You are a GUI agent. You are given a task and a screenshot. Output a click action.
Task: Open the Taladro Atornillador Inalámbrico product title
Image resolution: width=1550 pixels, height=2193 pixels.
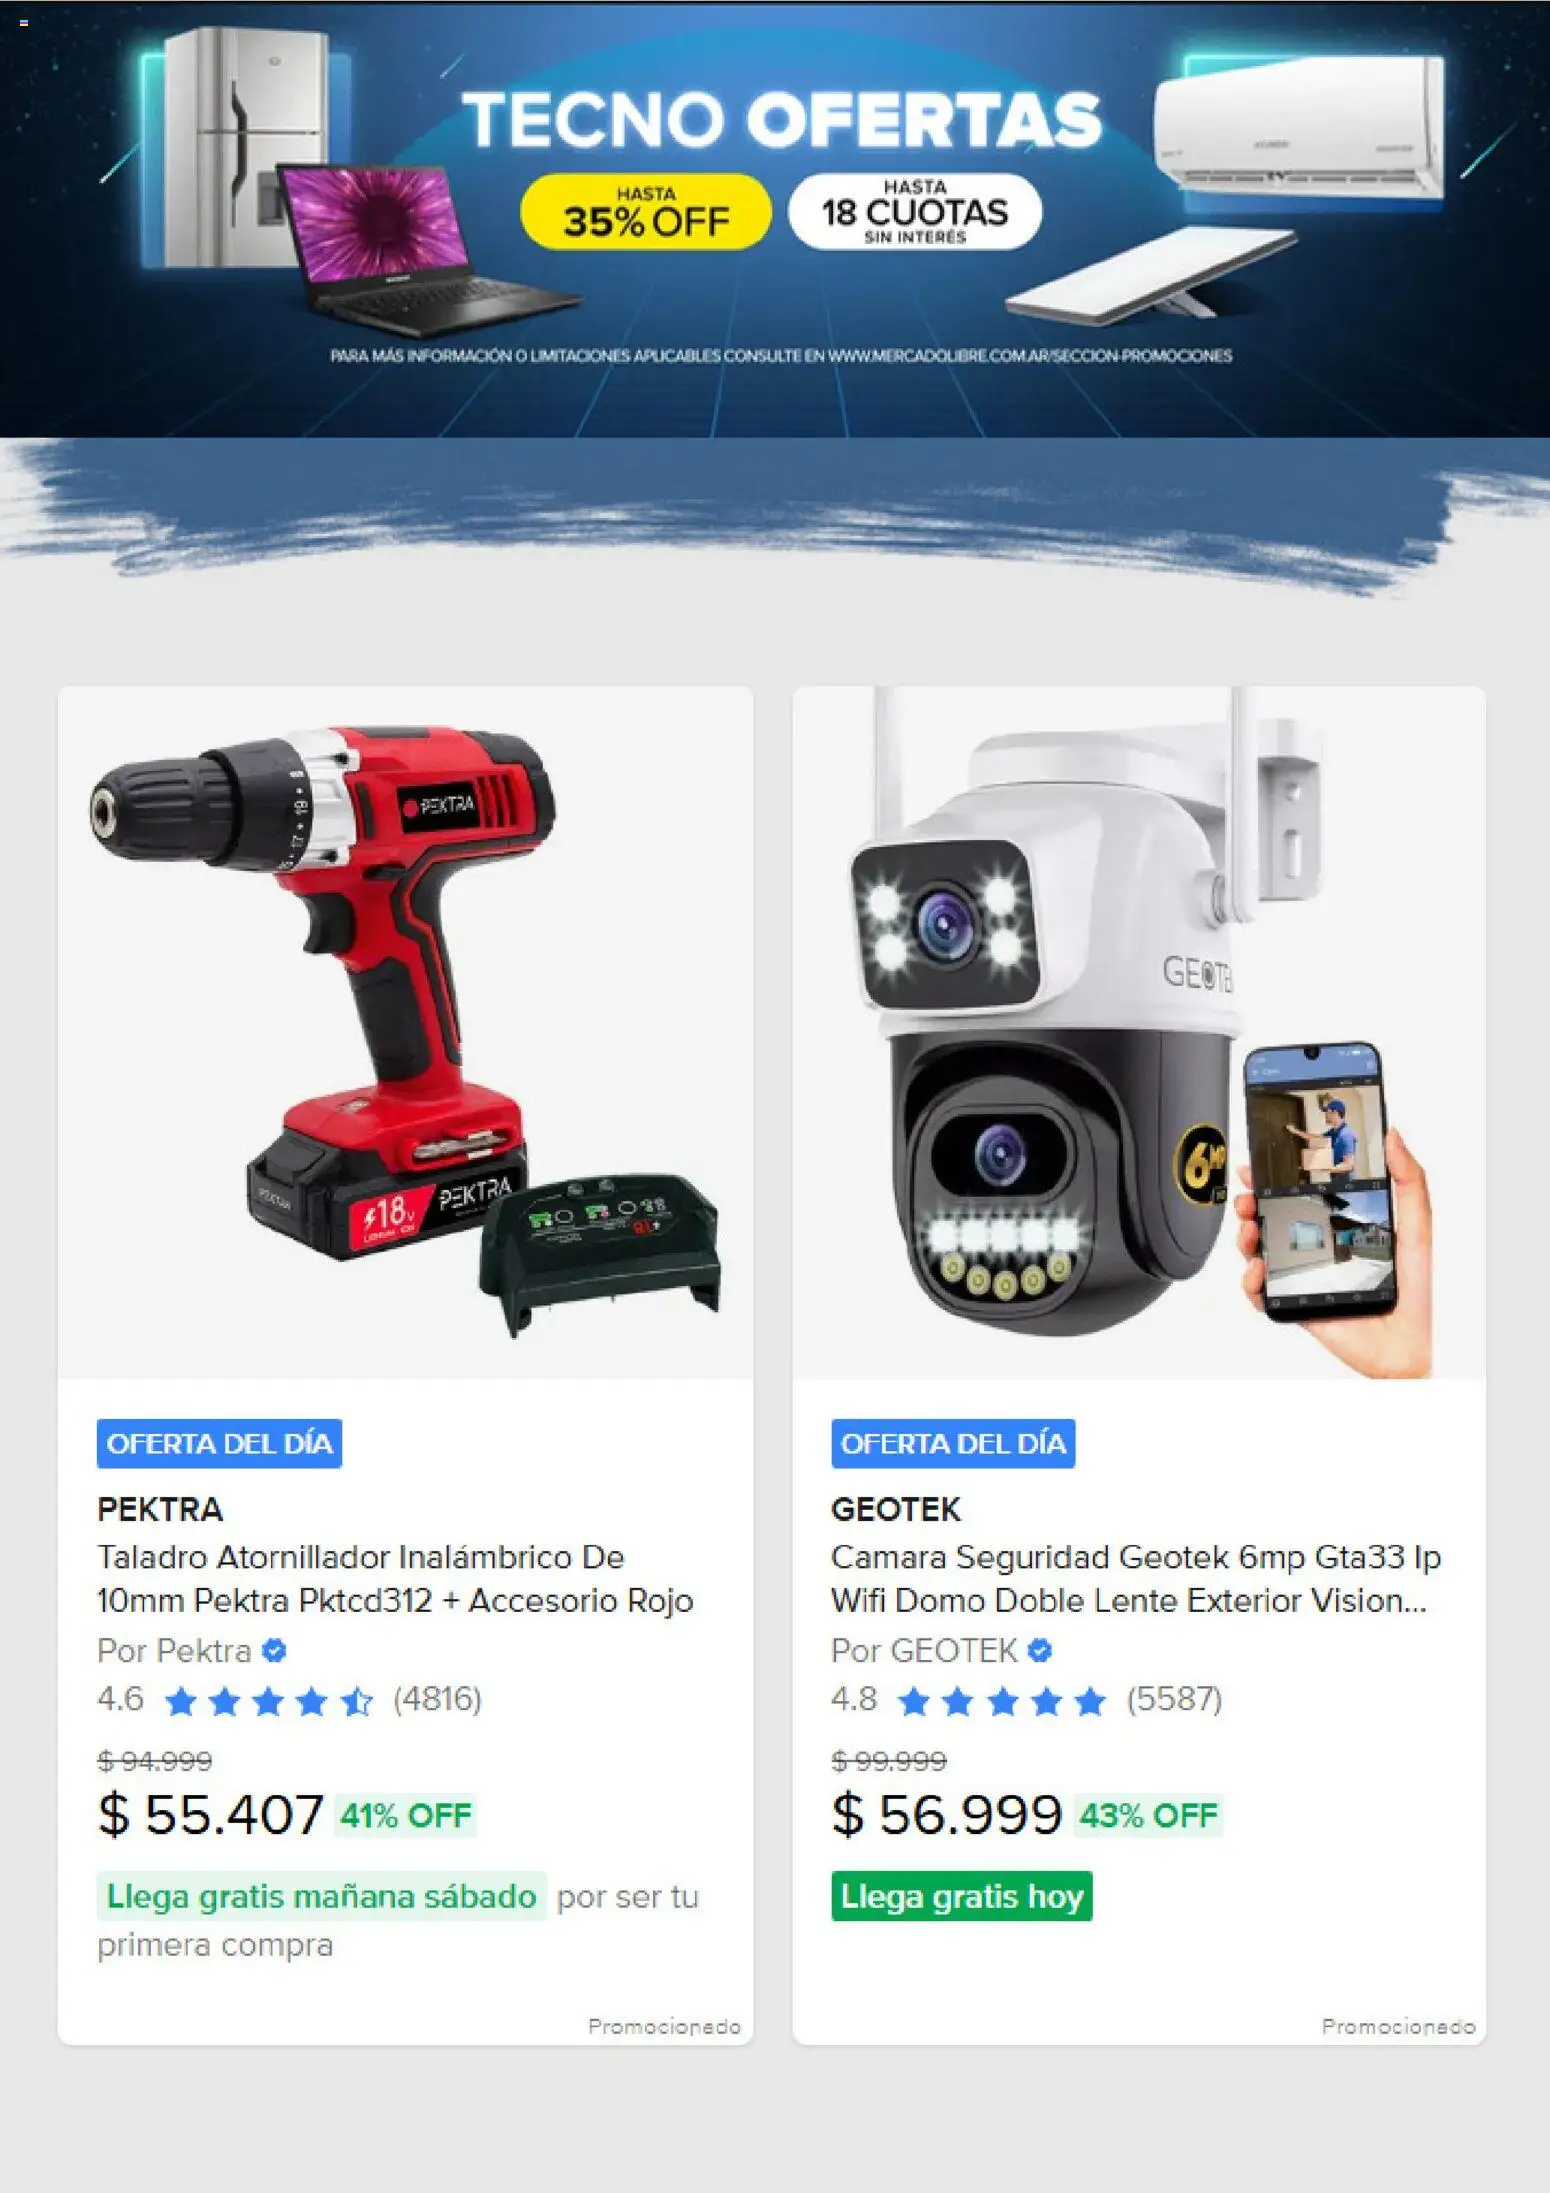395,1578
